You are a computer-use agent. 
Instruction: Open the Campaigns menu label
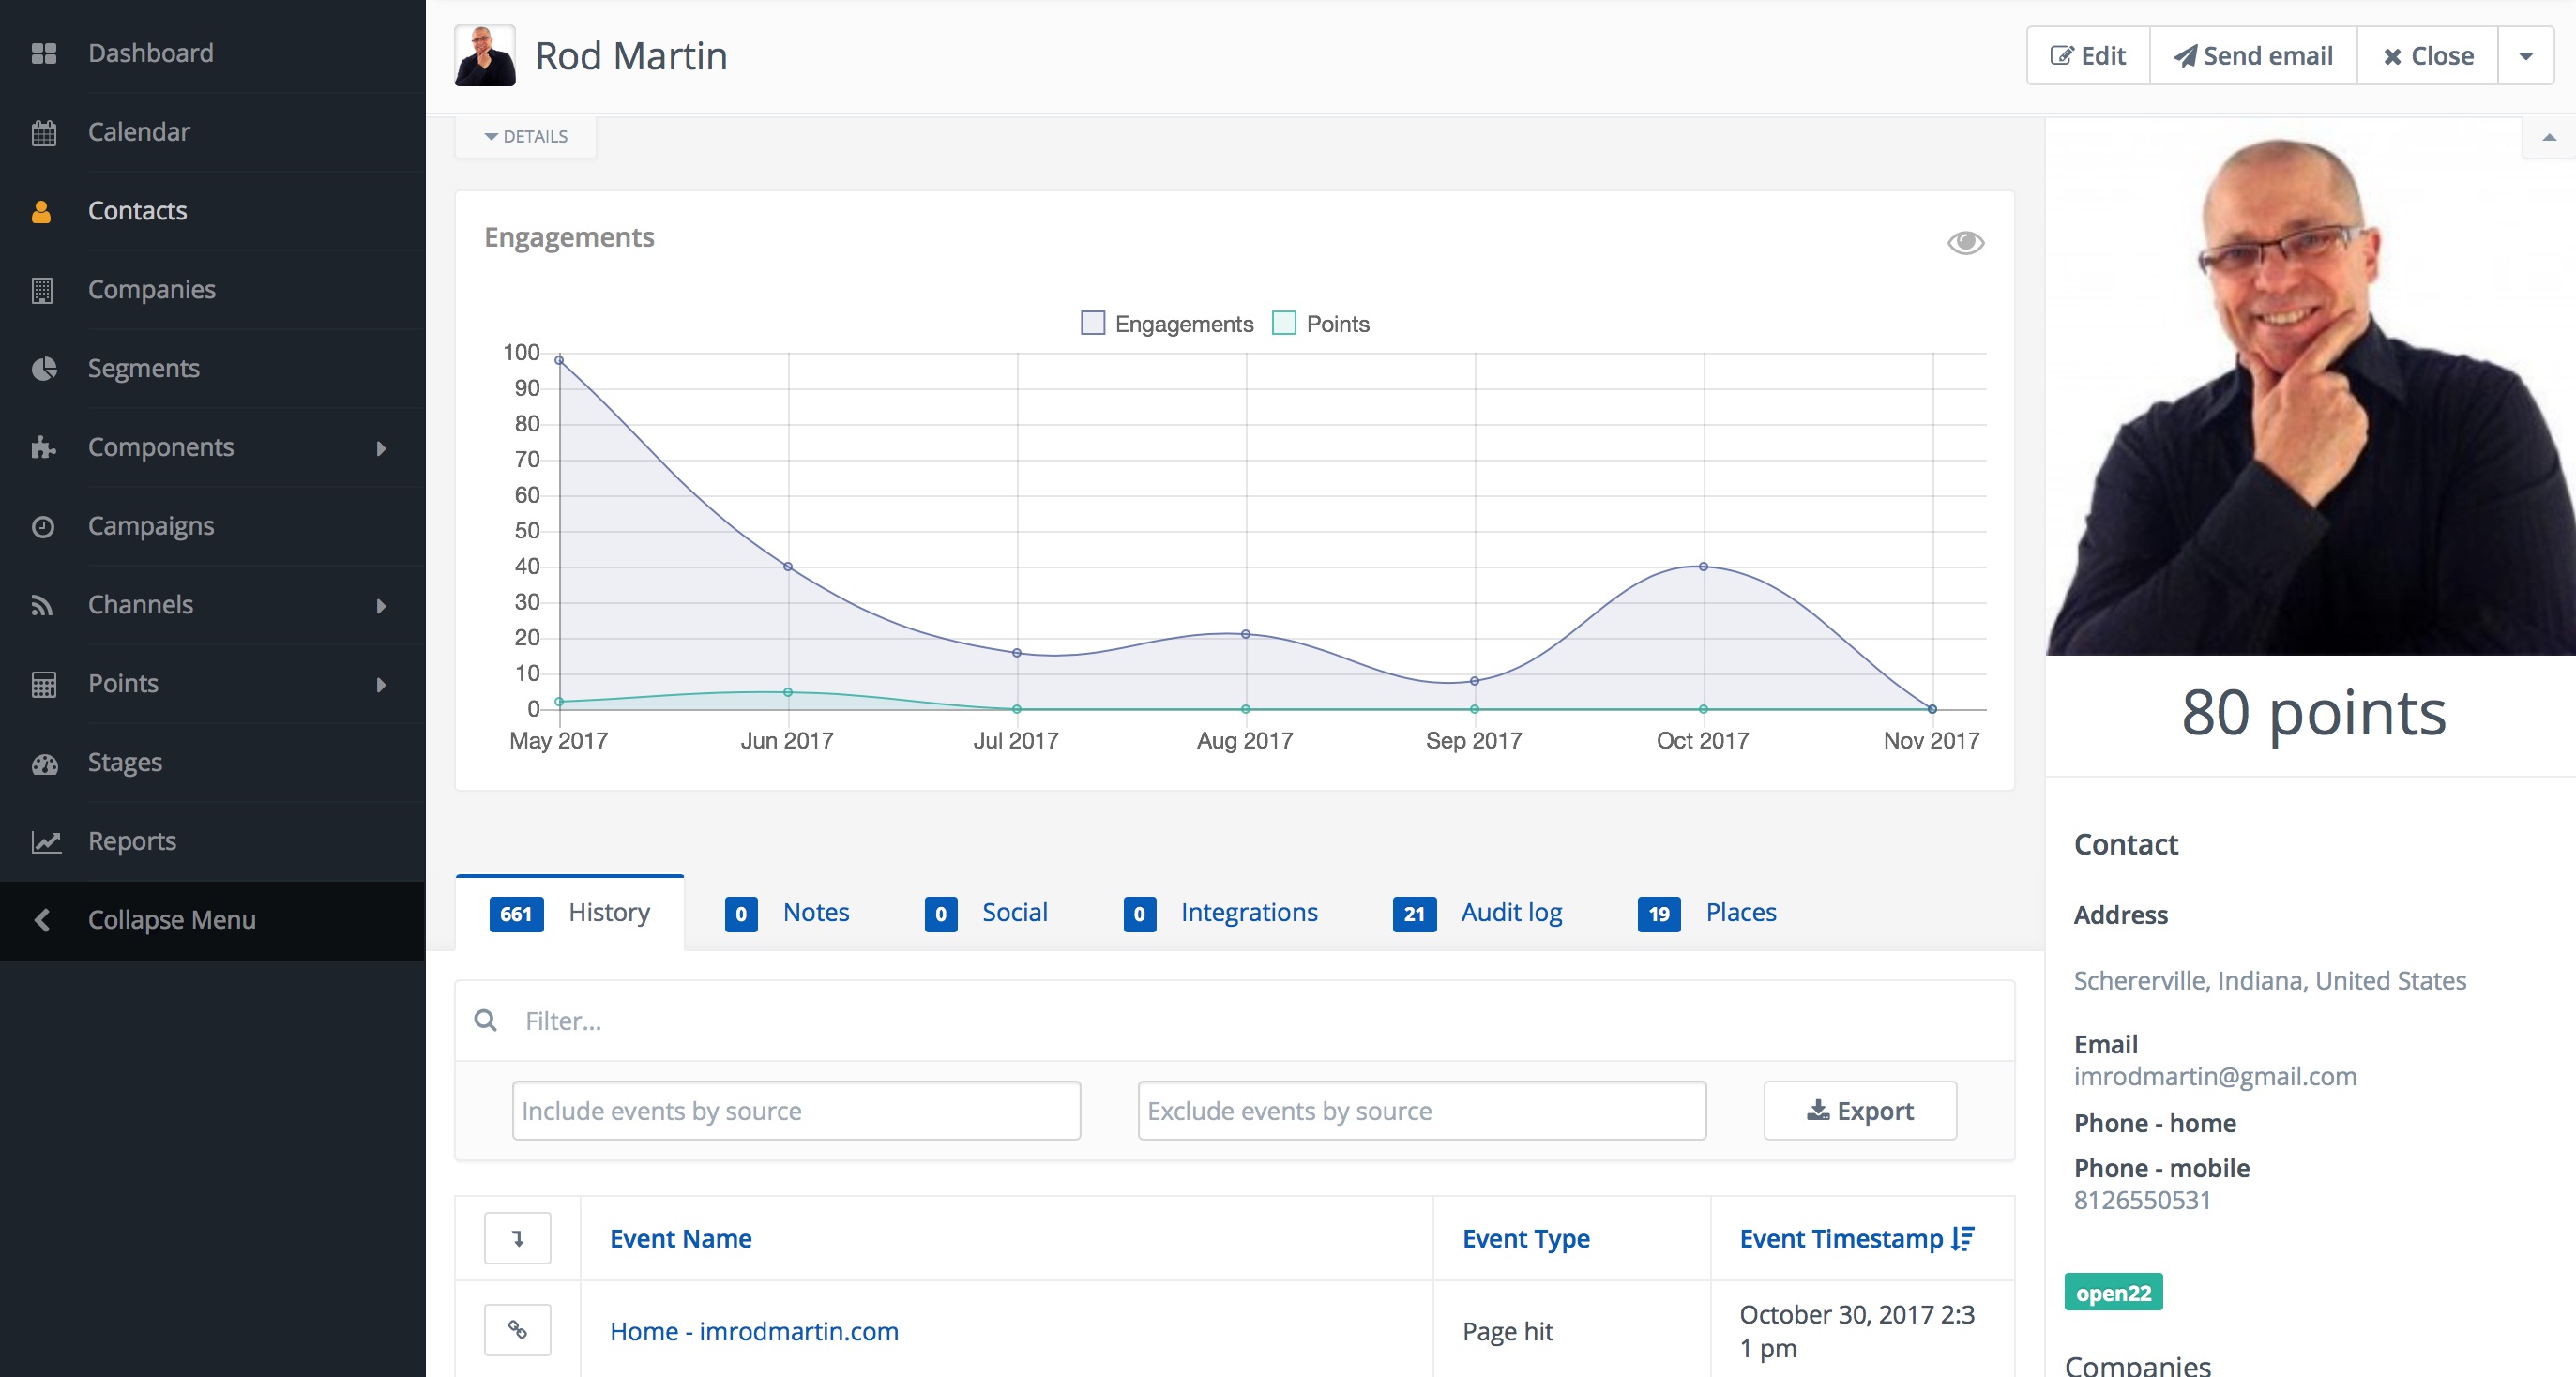(151, 526)
